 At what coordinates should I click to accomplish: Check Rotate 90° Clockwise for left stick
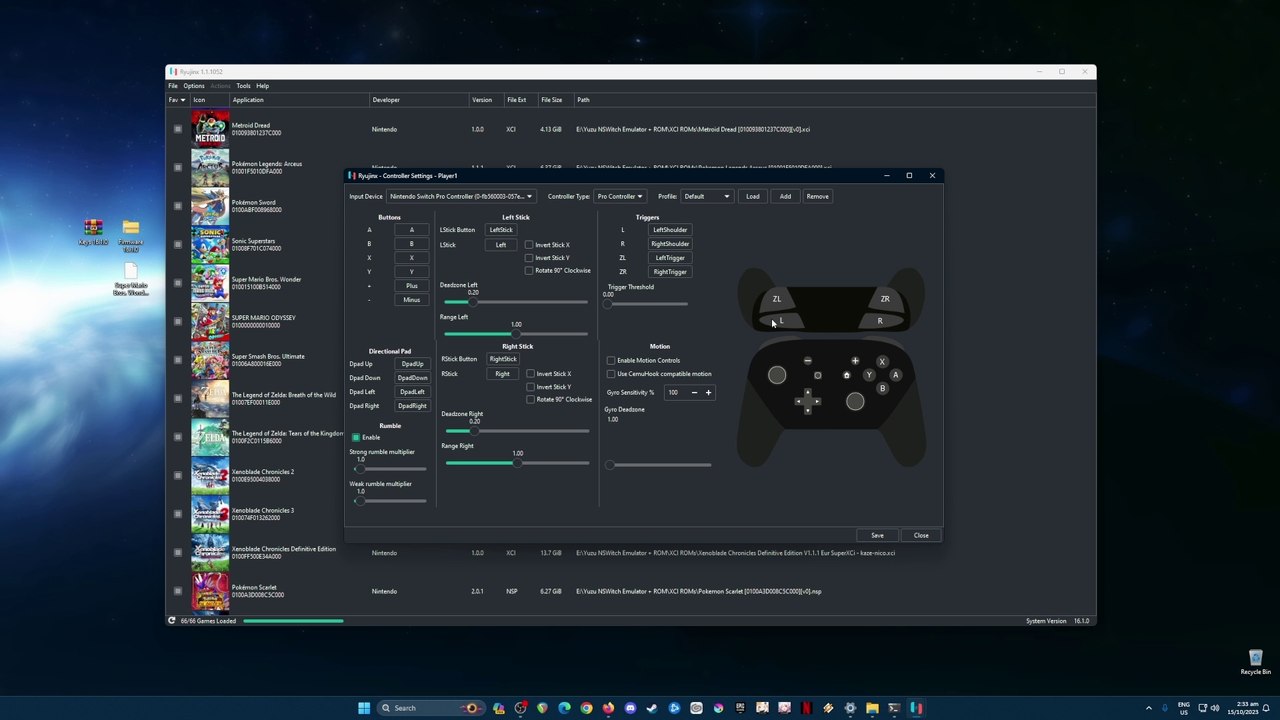[x=529, y=271]
